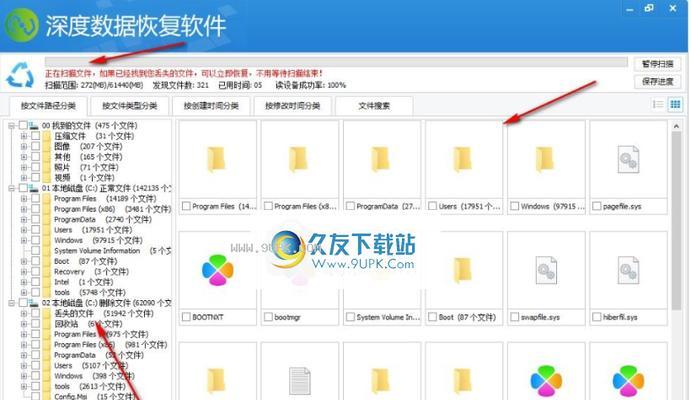Tick the BOOTNXT checkbox
This screenshot has height=400, width=691.
(x=186, y=317)
